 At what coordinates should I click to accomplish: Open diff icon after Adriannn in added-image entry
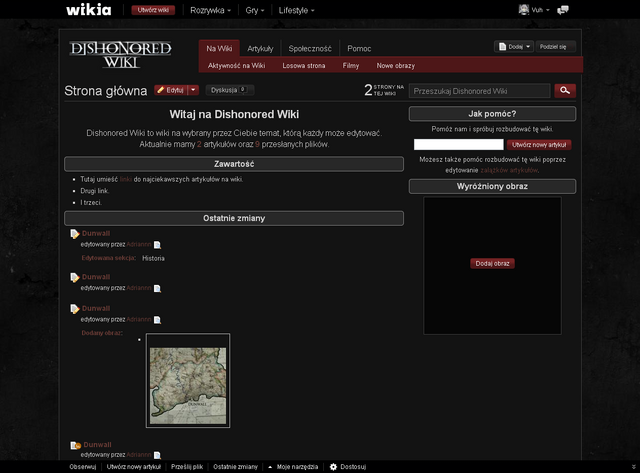tap(157, 320)
